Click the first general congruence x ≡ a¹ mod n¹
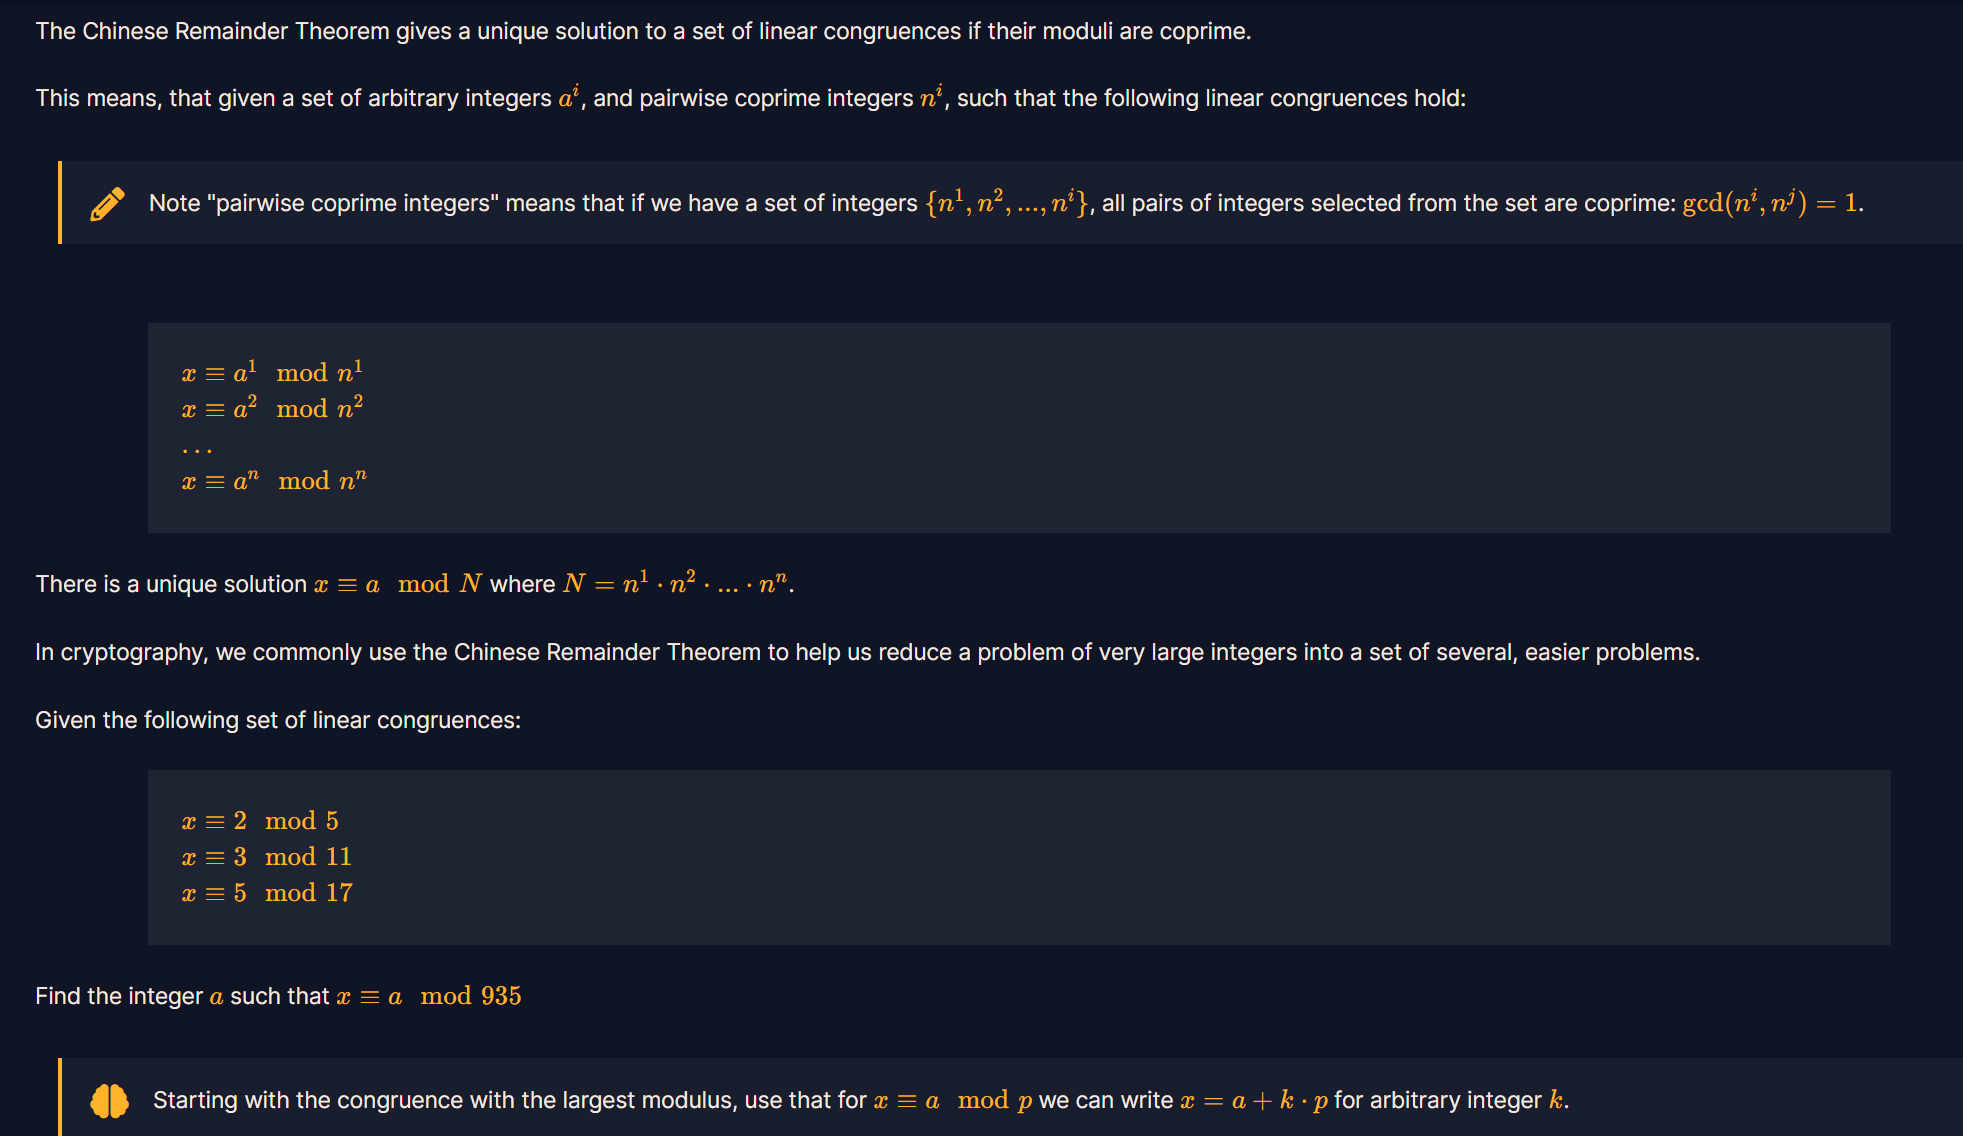 point(272,372)
